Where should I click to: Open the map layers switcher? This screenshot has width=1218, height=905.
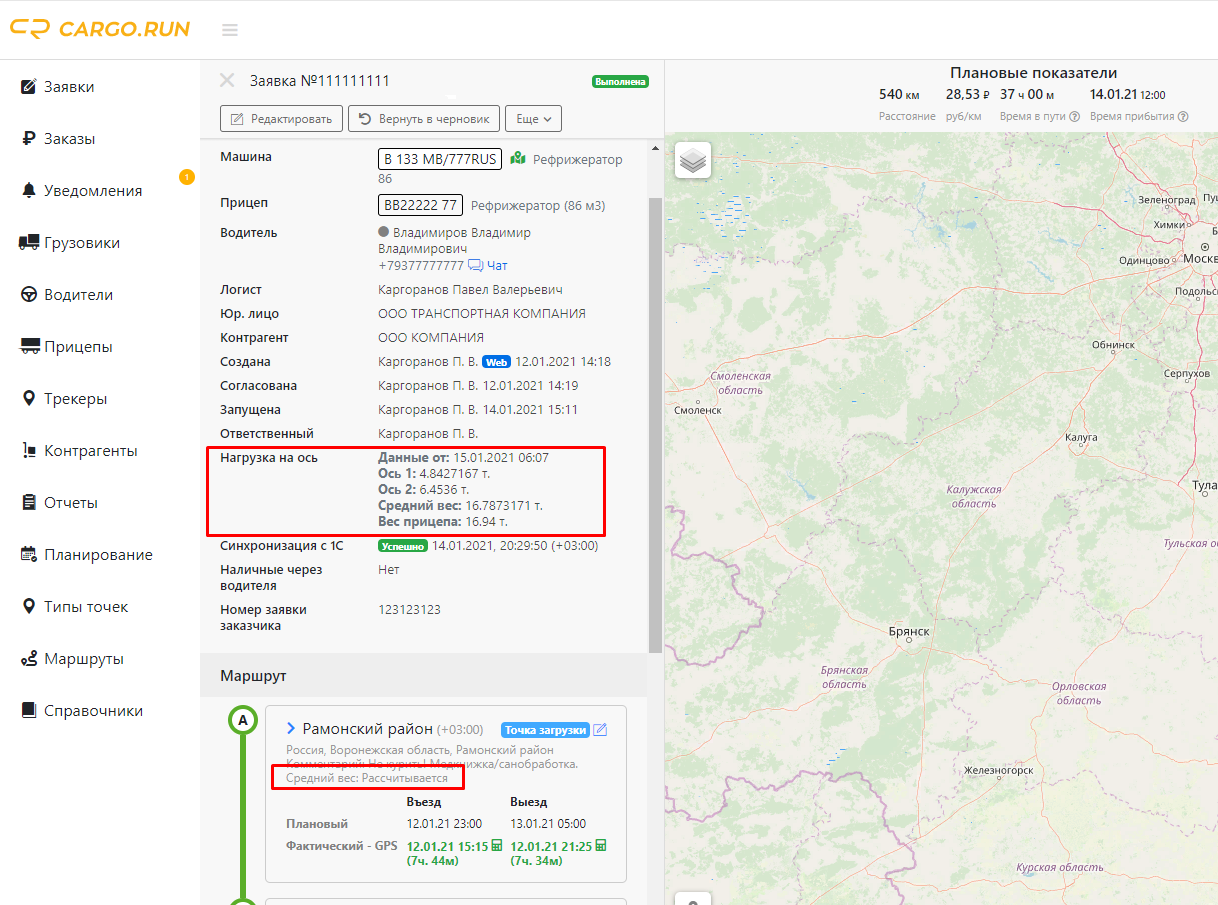point(693,160)
